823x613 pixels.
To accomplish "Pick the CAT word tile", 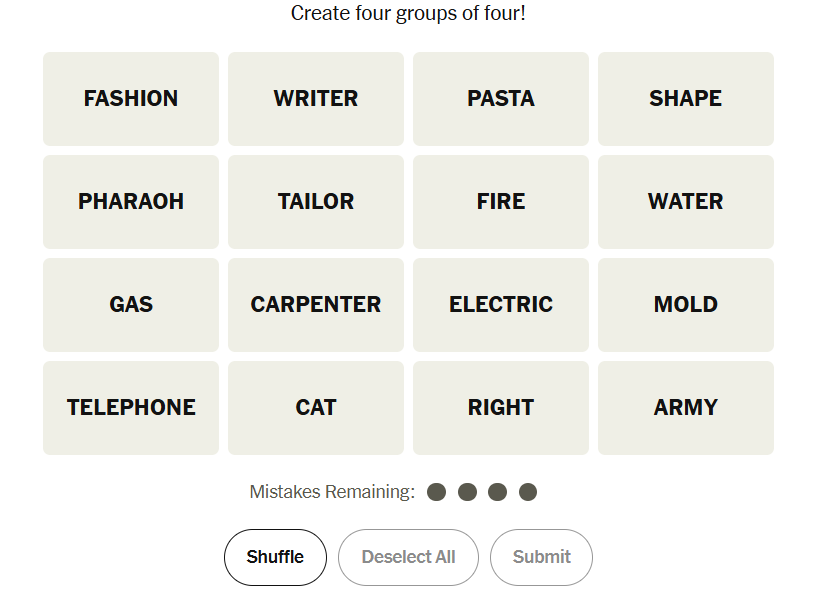I will 316,408.
